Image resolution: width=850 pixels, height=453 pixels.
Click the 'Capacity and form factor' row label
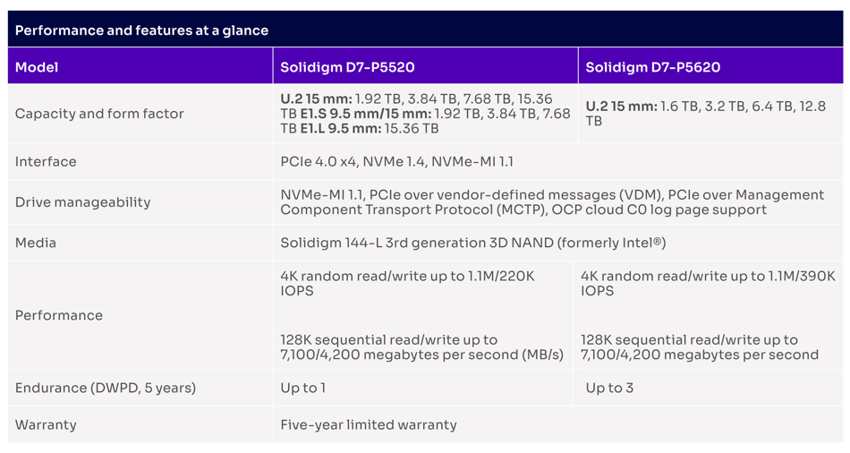click(99, 114)
